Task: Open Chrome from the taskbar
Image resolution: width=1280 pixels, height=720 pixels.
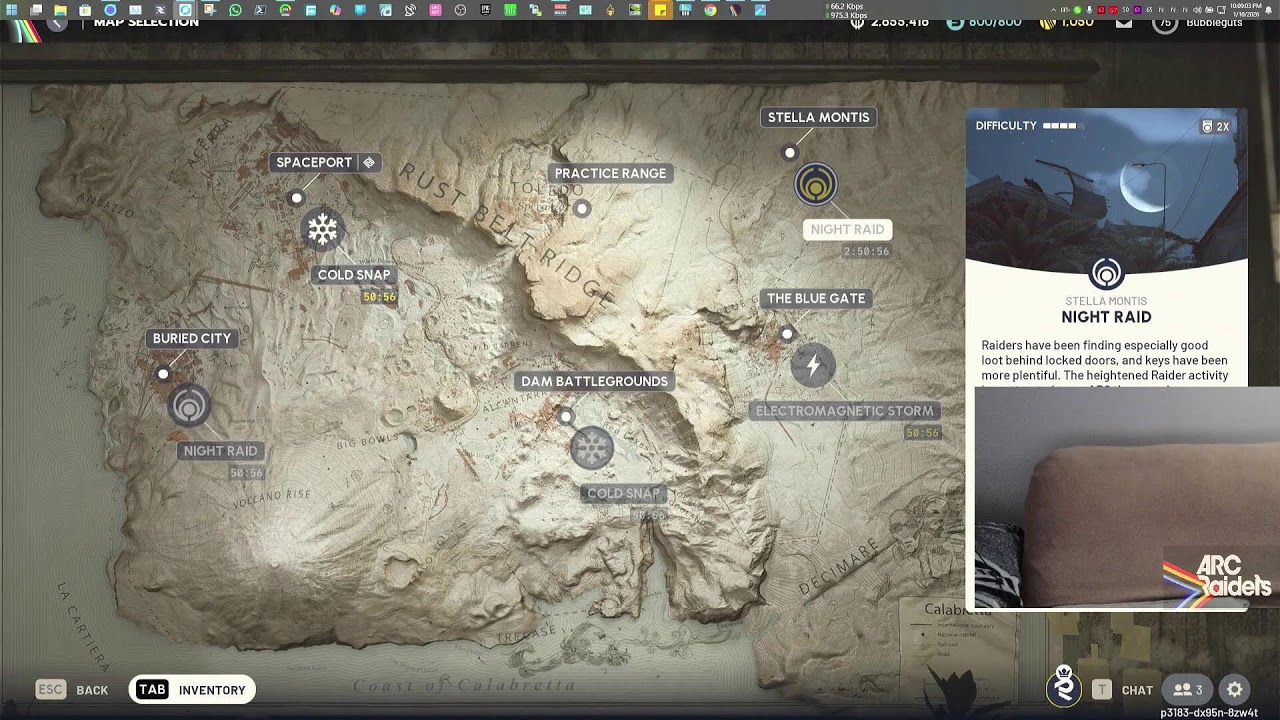Action: pyautogui.click(x=710, y=10)
